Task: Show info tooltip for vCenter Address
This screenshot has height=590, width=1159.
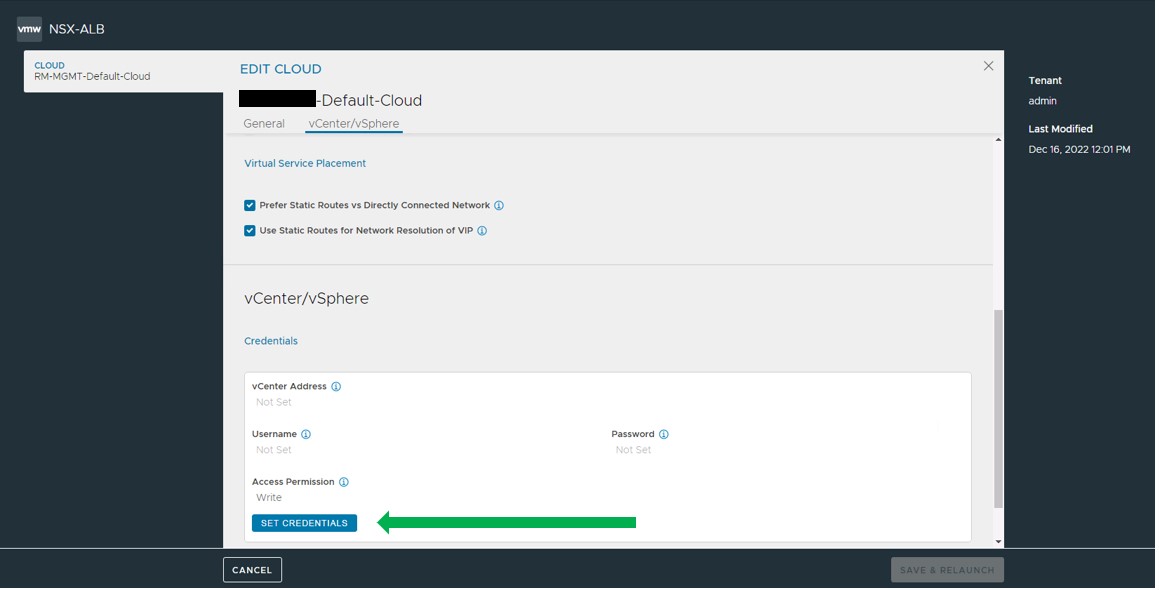Action: [x=336, y=387]
